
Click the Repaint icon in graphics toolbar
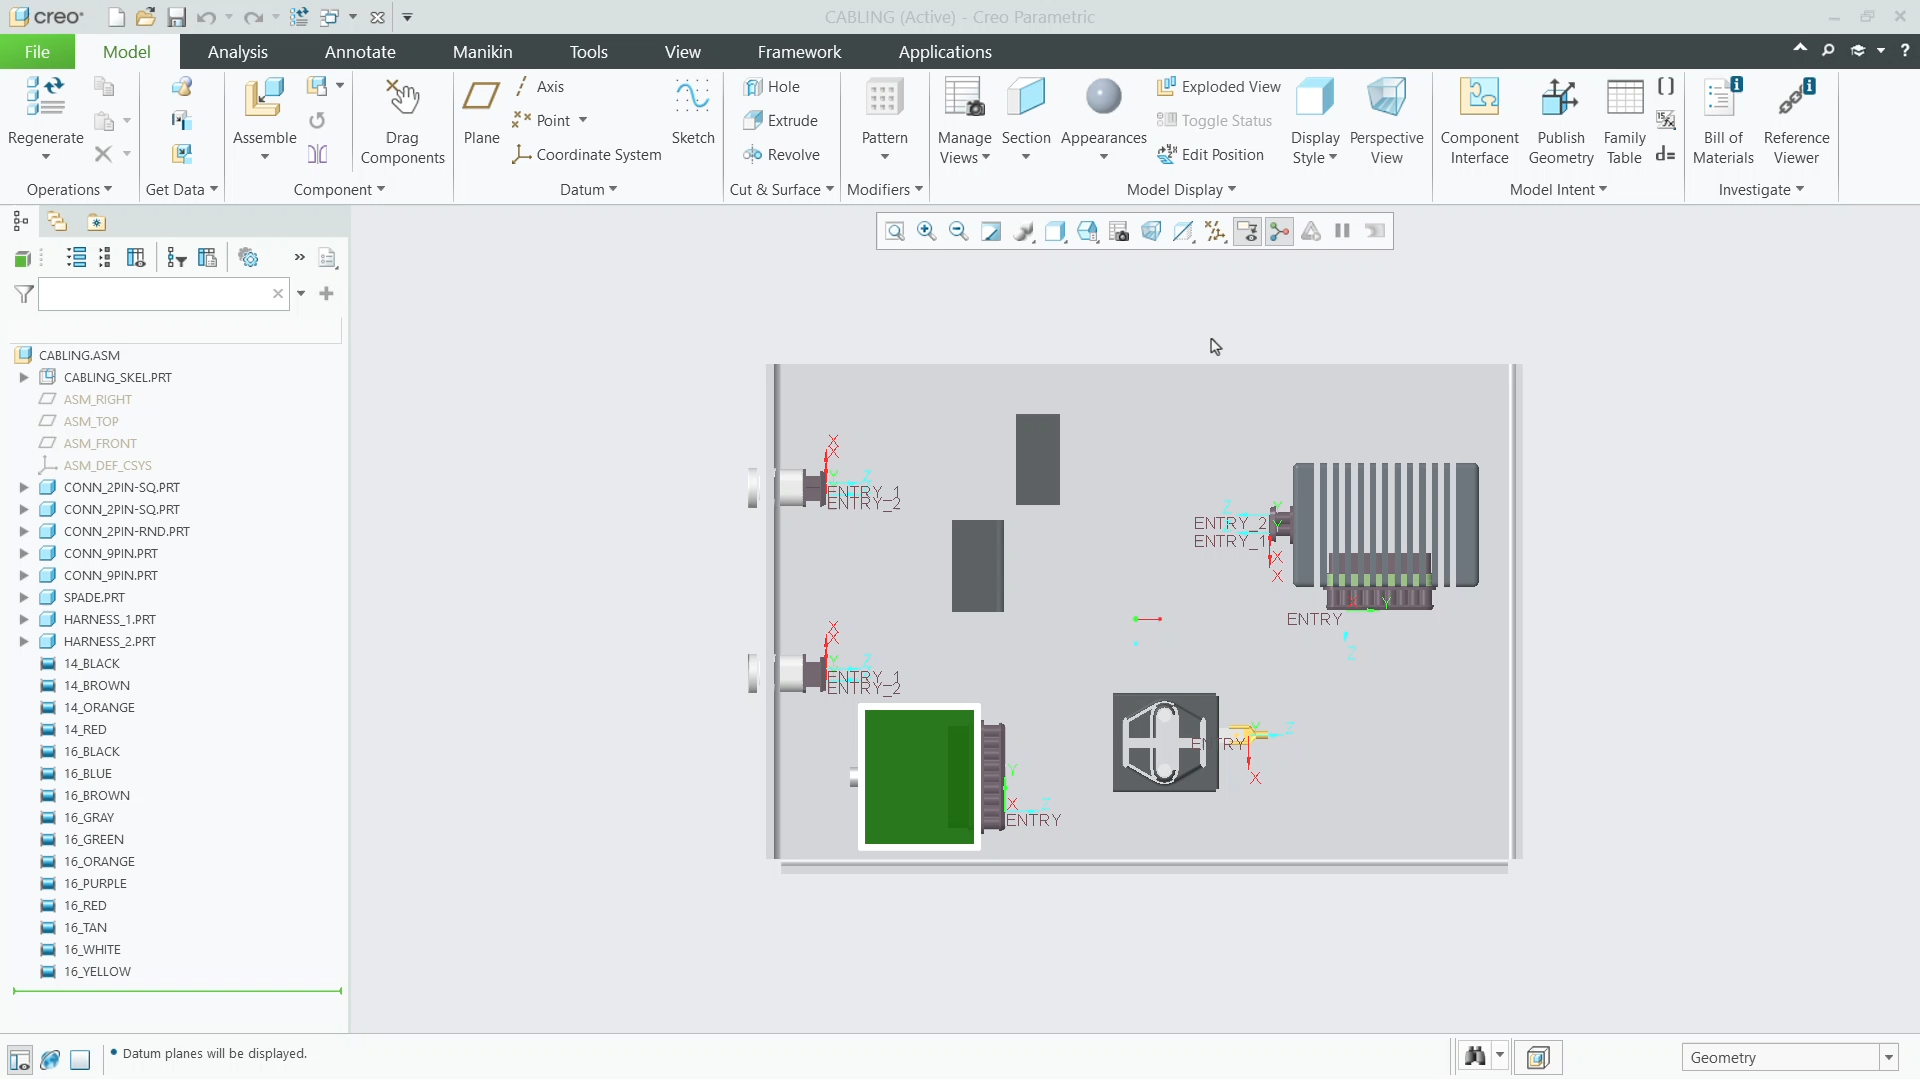(991, 232)
